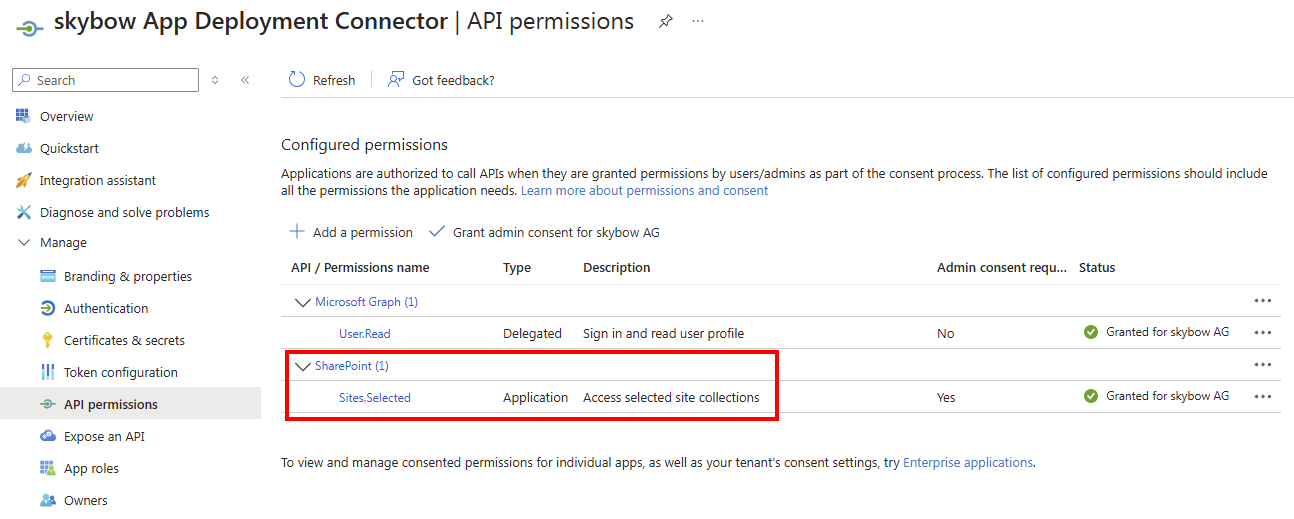The image size is (1294, 519).
Task: Click the Quickstart cloud icon
Action: tap(24, 148)
